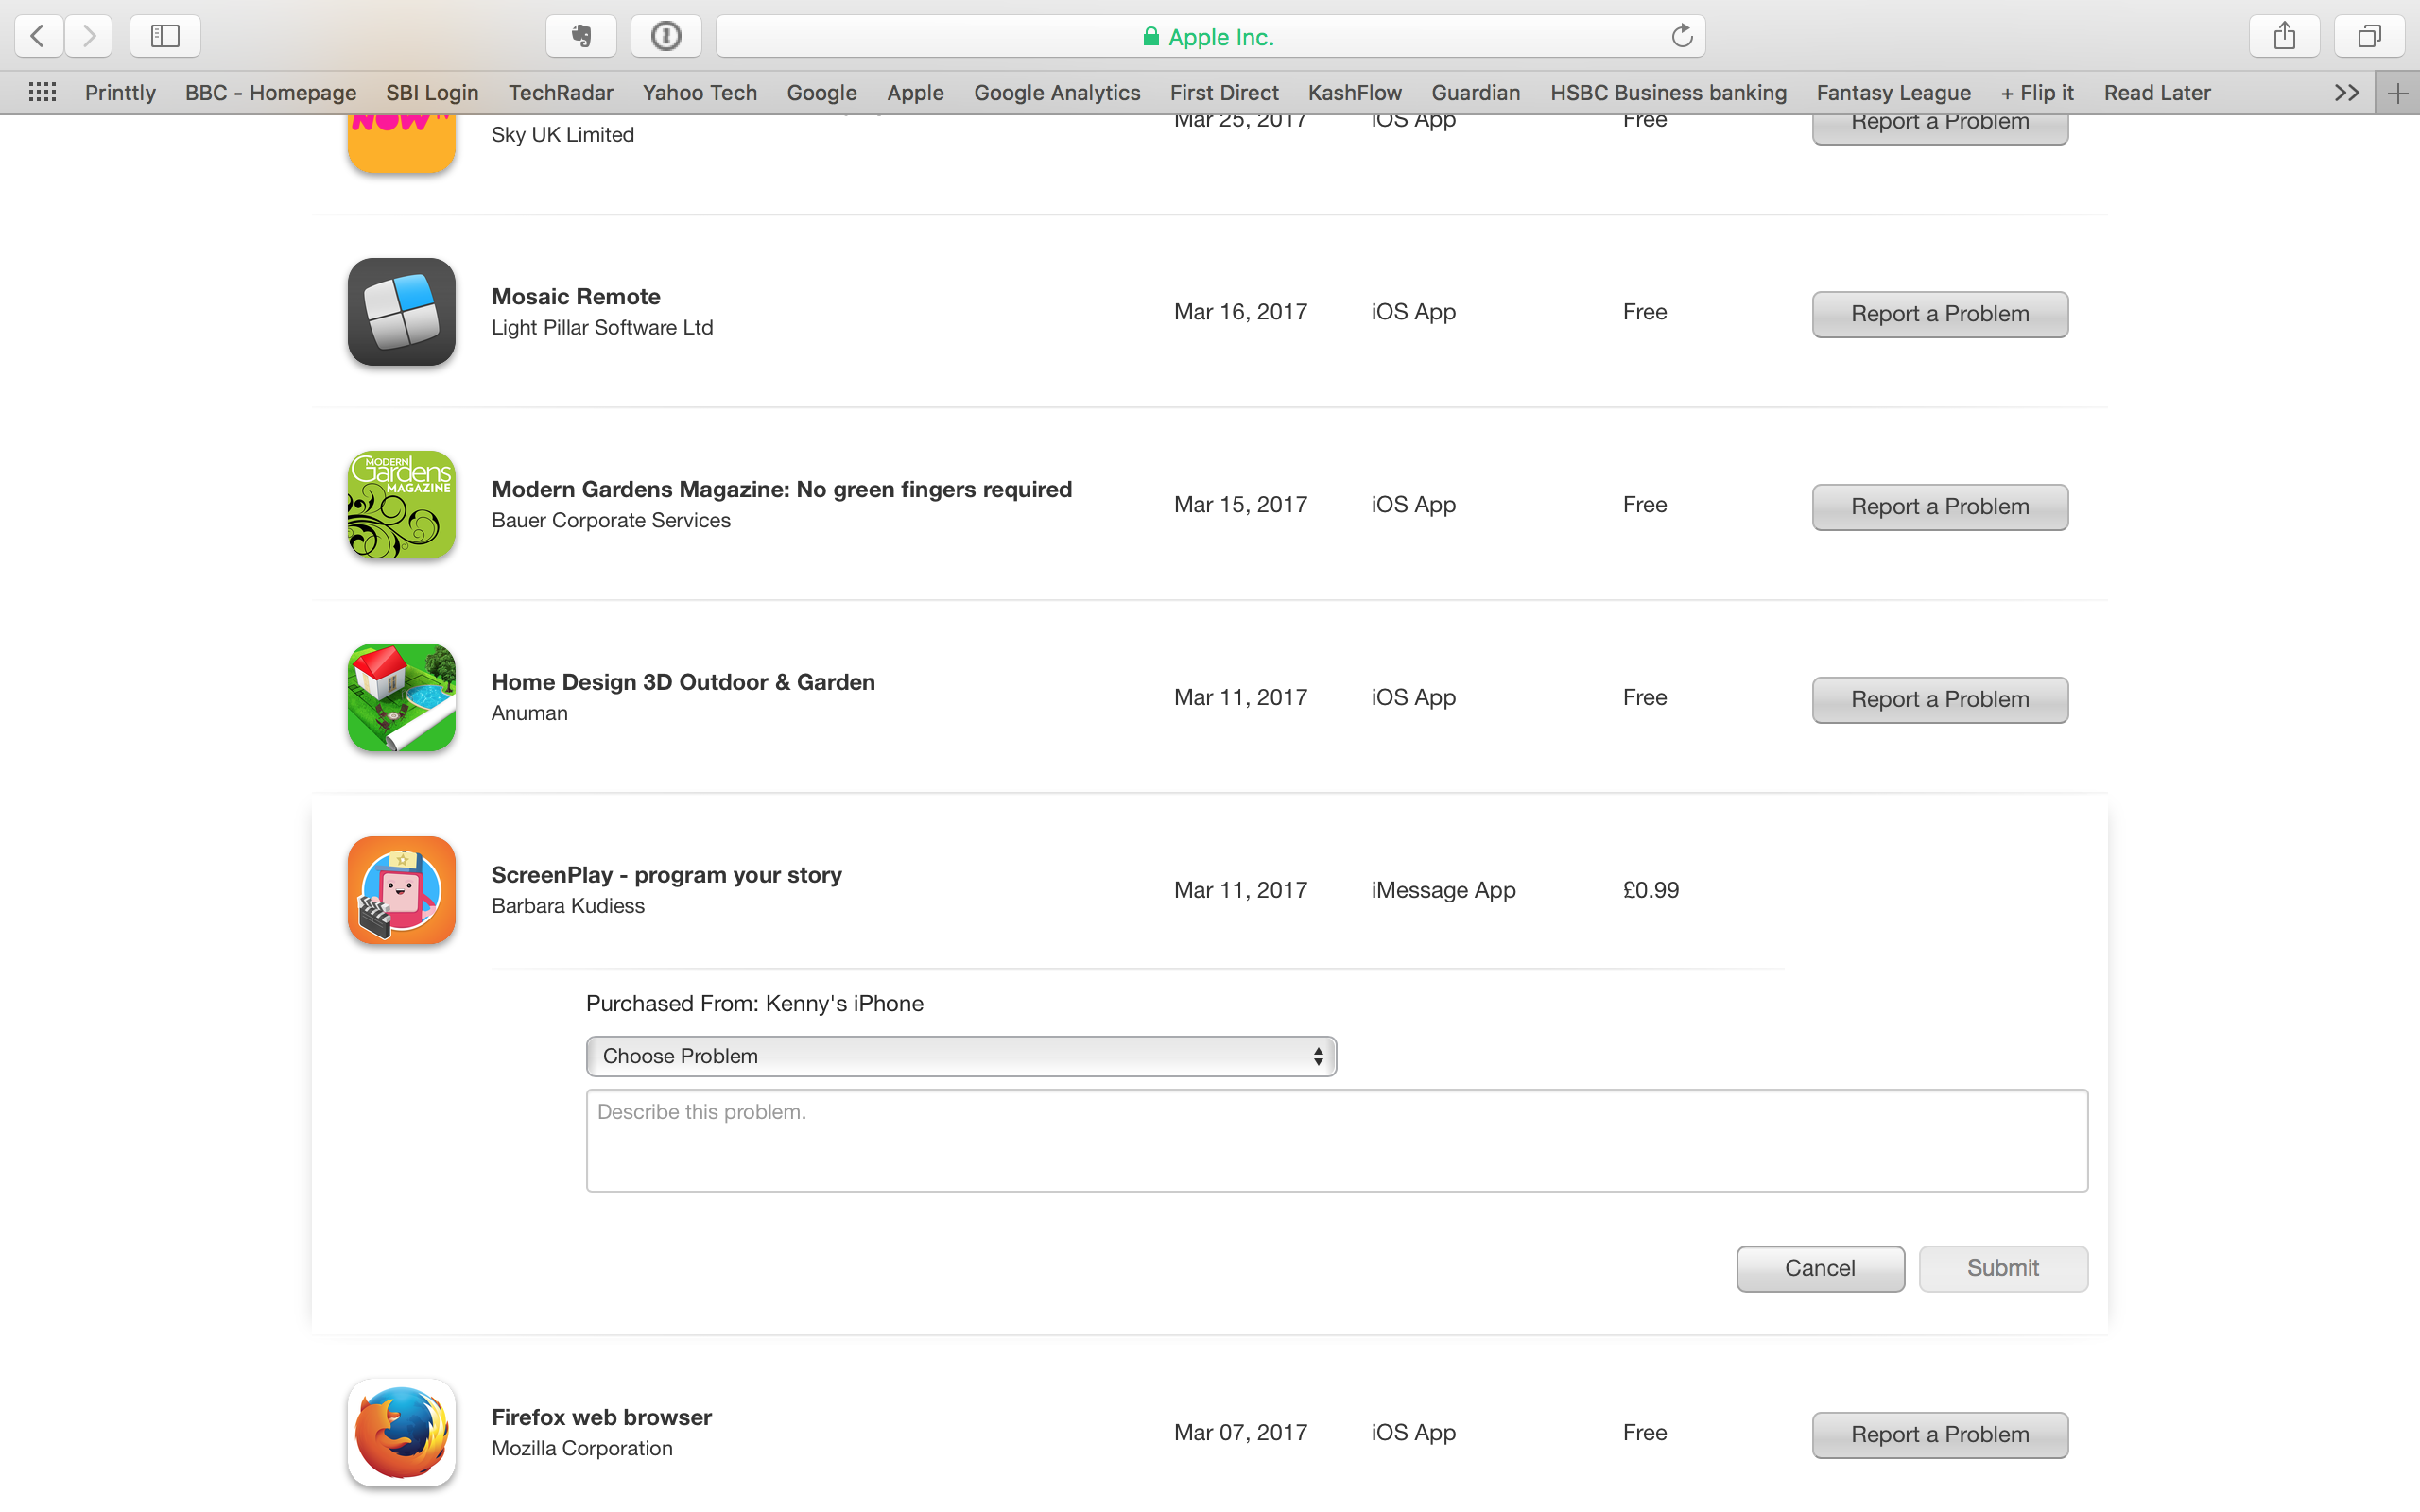This screenshot has width=2420, height=1512.
Task: Click the £0.99 price for ScreenPlay
Action: point(1650,890)
